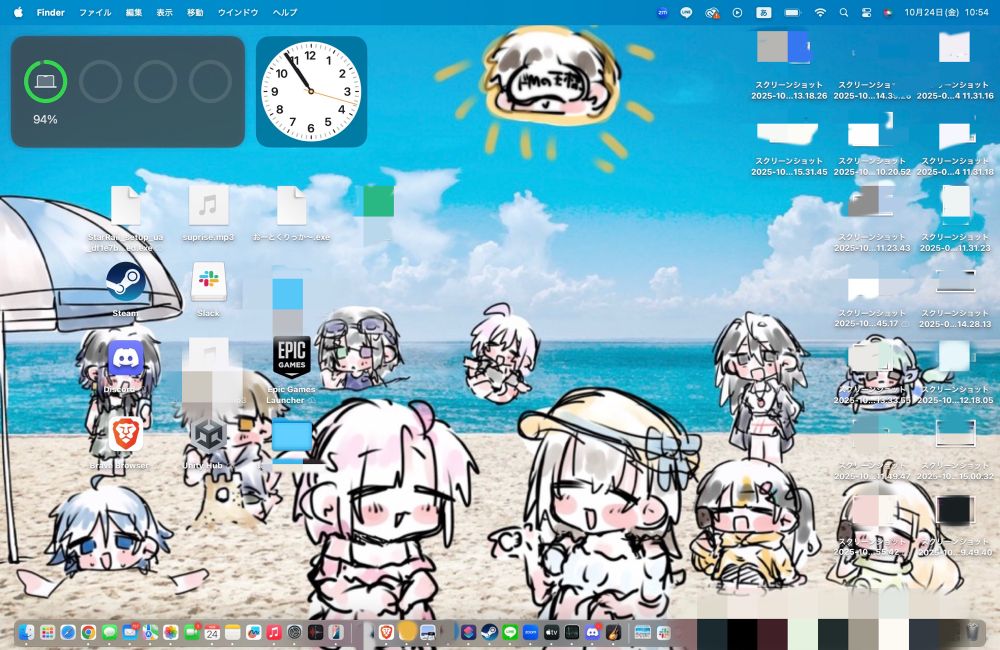The height and width of the screenshot is (650, 1000).
Task: Open Mail app in the Dock
Action: (129, 632)
